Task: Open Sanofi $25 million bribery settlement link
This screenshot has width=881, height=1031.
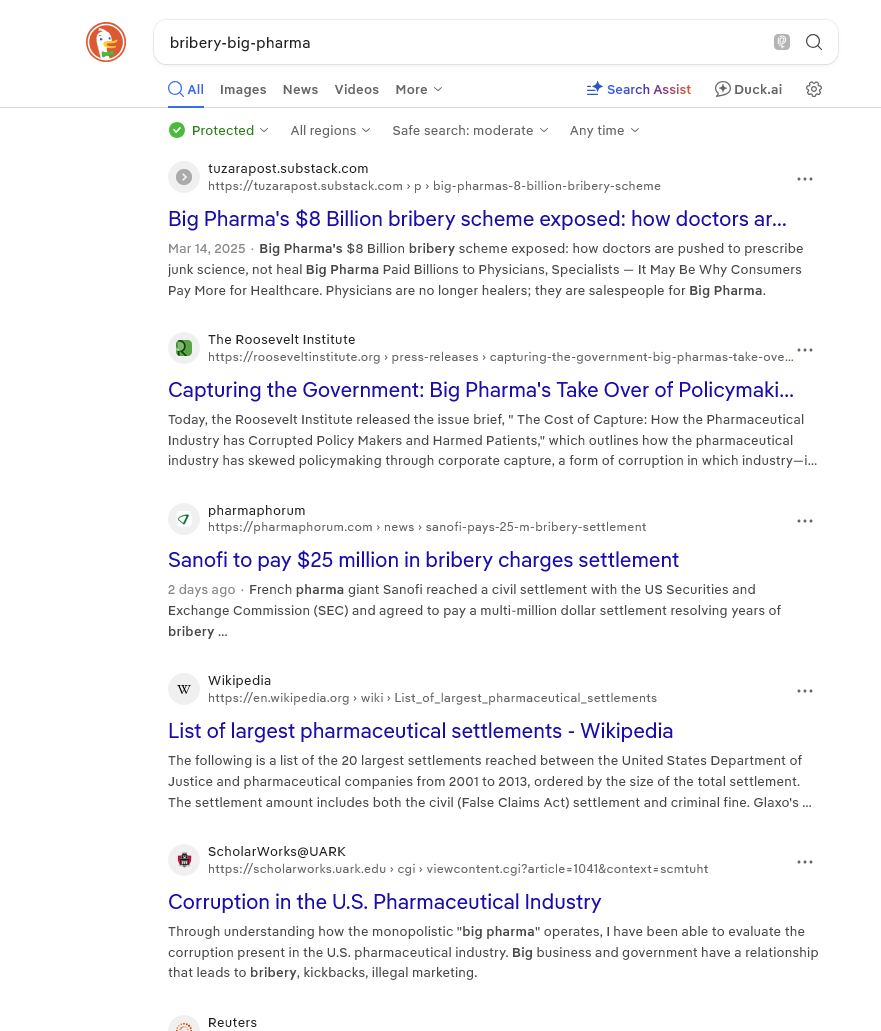Action: (423, 560)
